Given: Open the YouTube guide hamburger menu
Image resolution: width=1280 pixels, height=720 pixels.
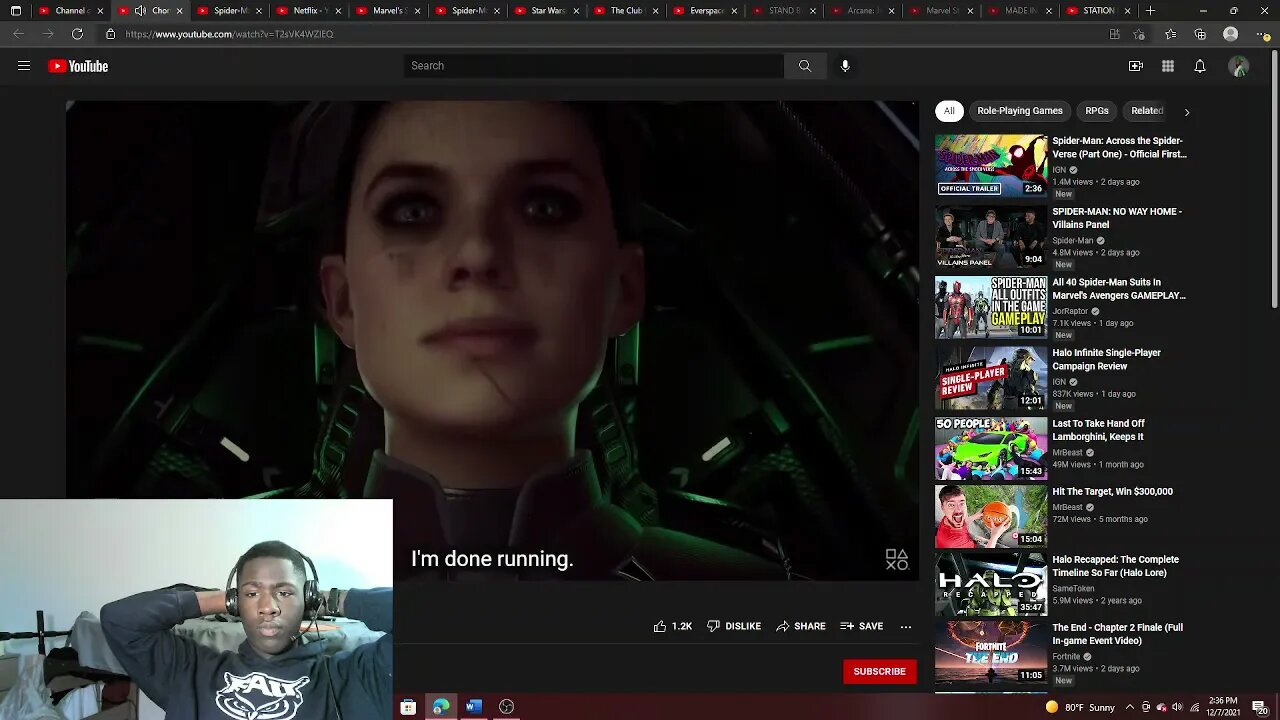Looking at the screenshot, I should pyautogui.click(x=24, y=66).
